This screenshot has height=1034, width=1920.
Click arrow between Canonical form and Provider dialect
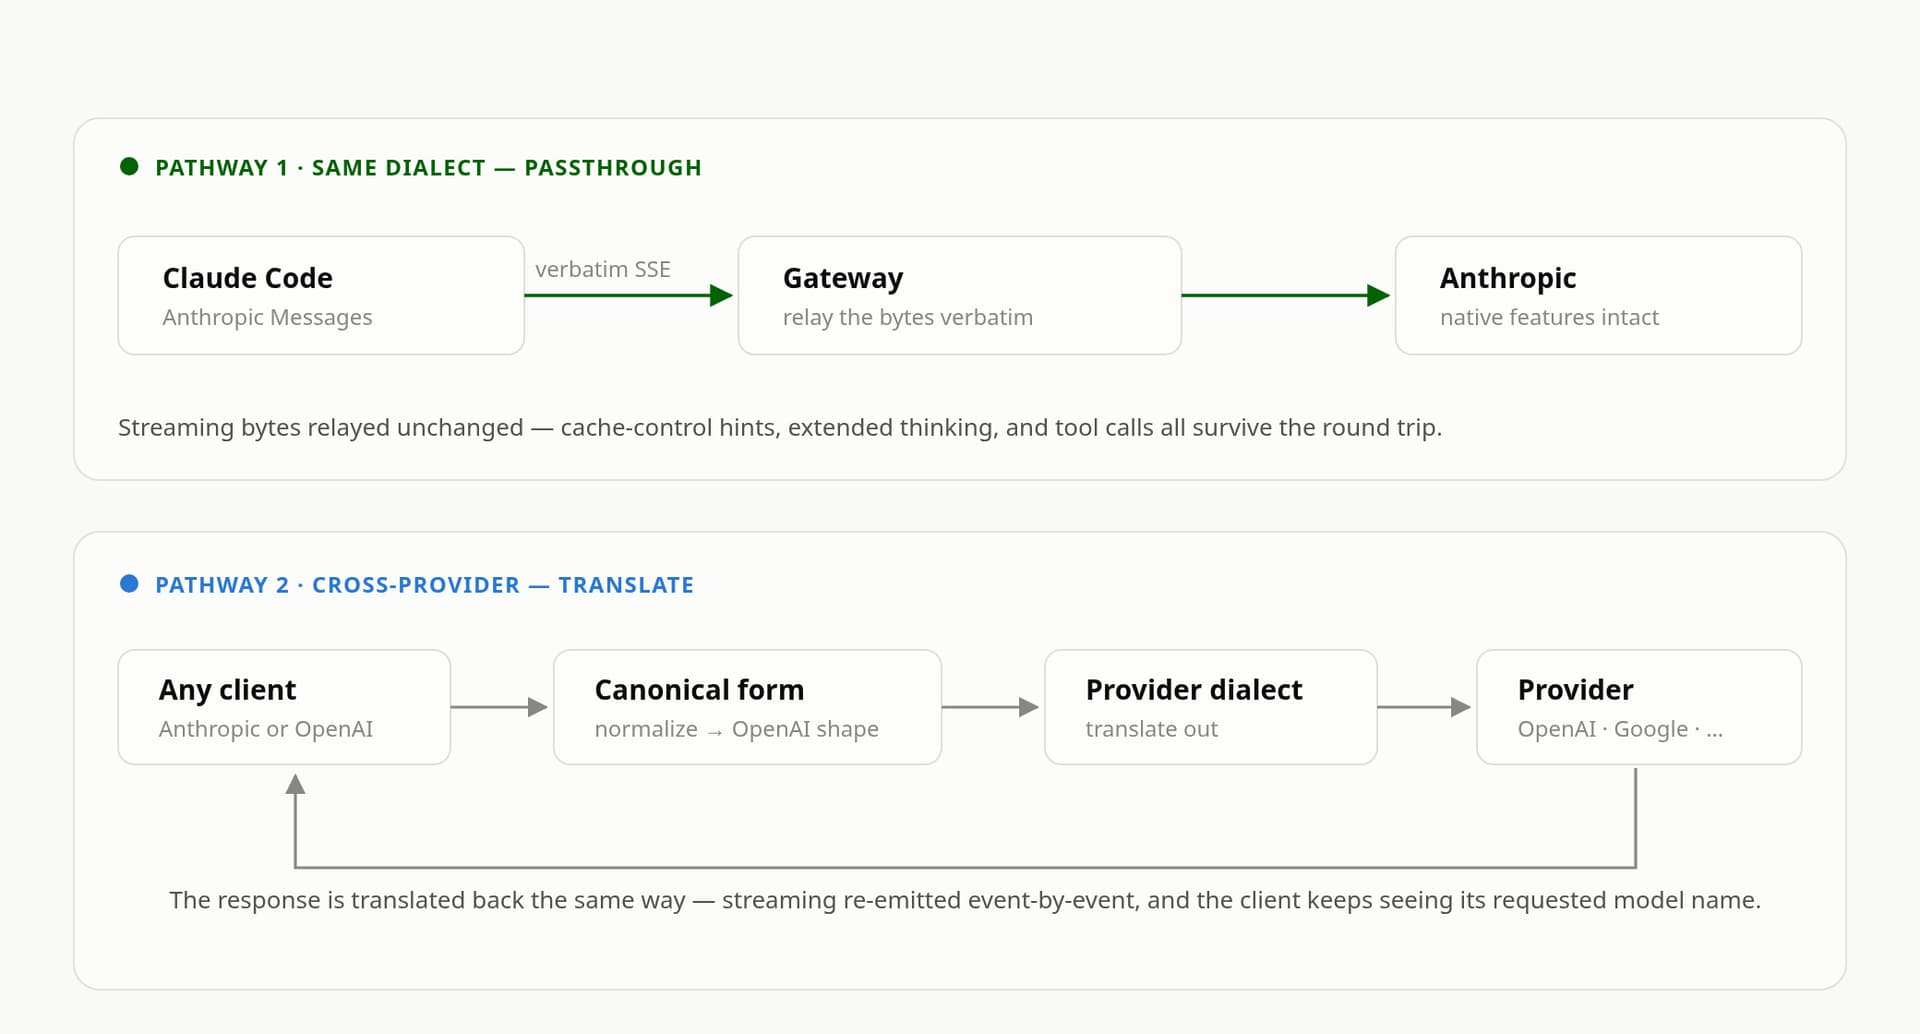[x=991, y=707]
